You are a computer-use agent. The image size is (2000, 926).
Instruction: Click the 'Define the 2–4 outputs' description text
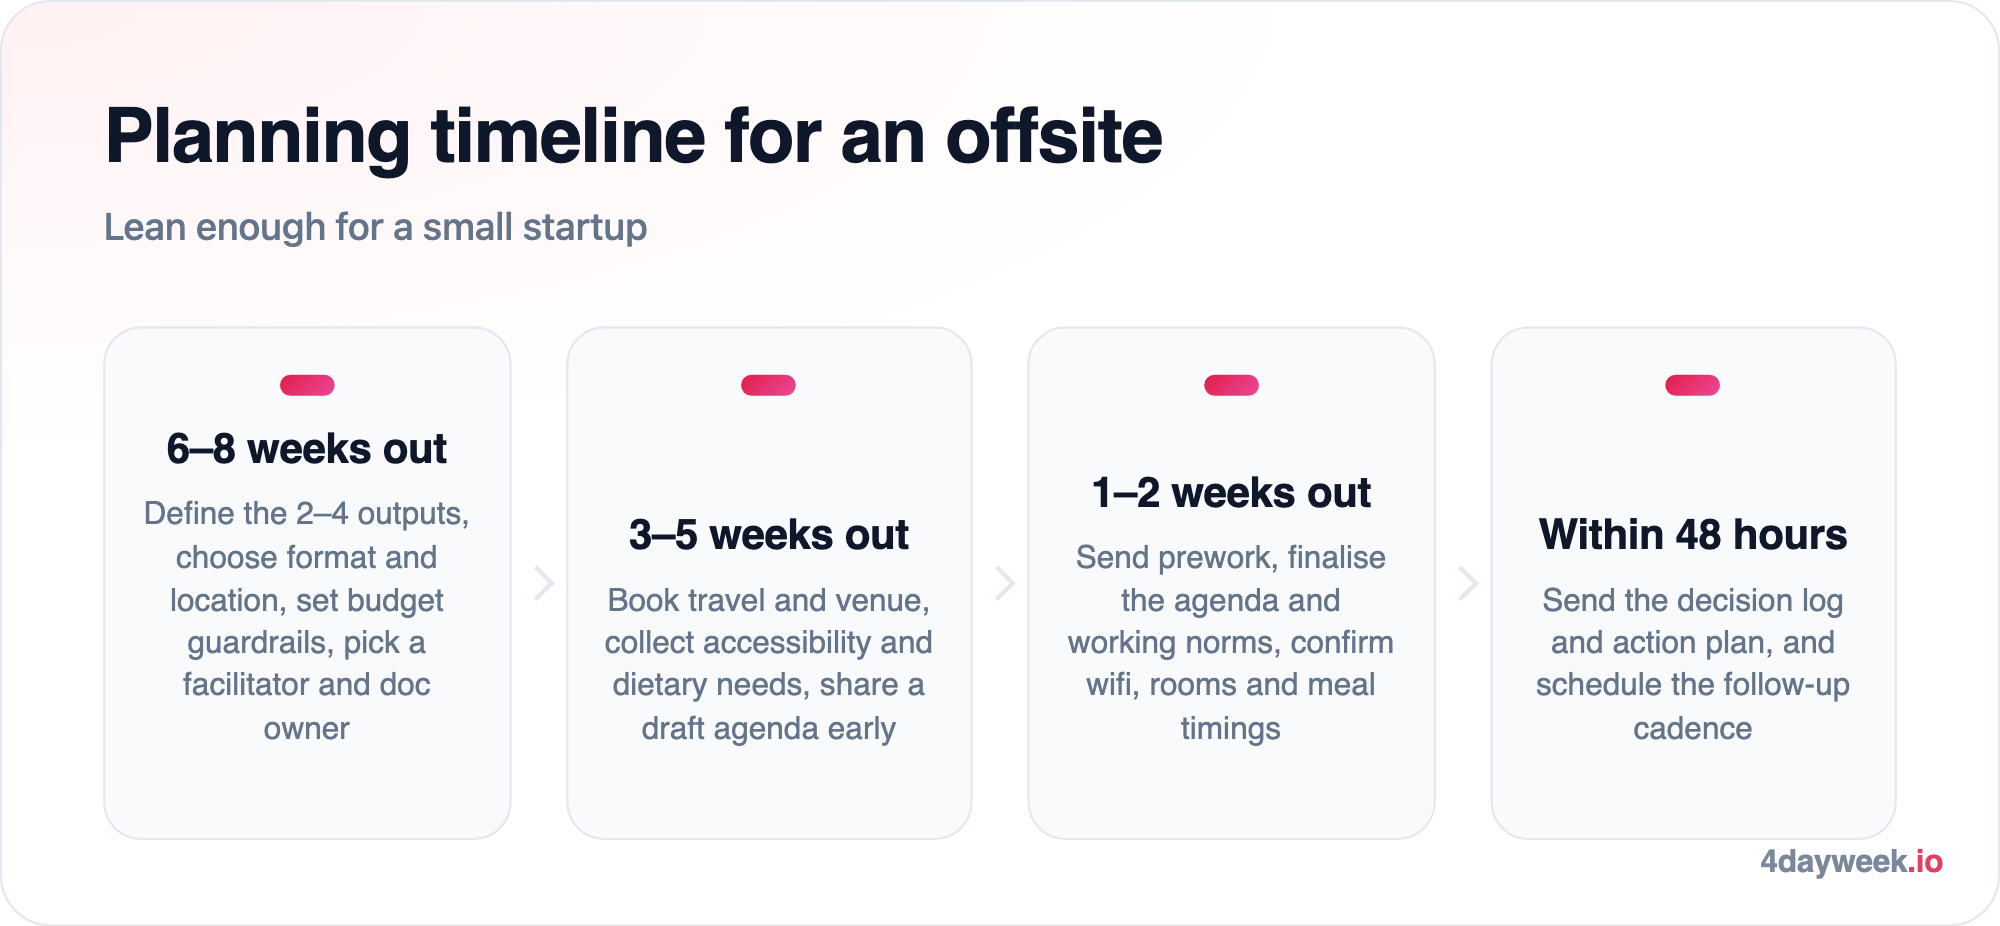click(x=307, y=620)
